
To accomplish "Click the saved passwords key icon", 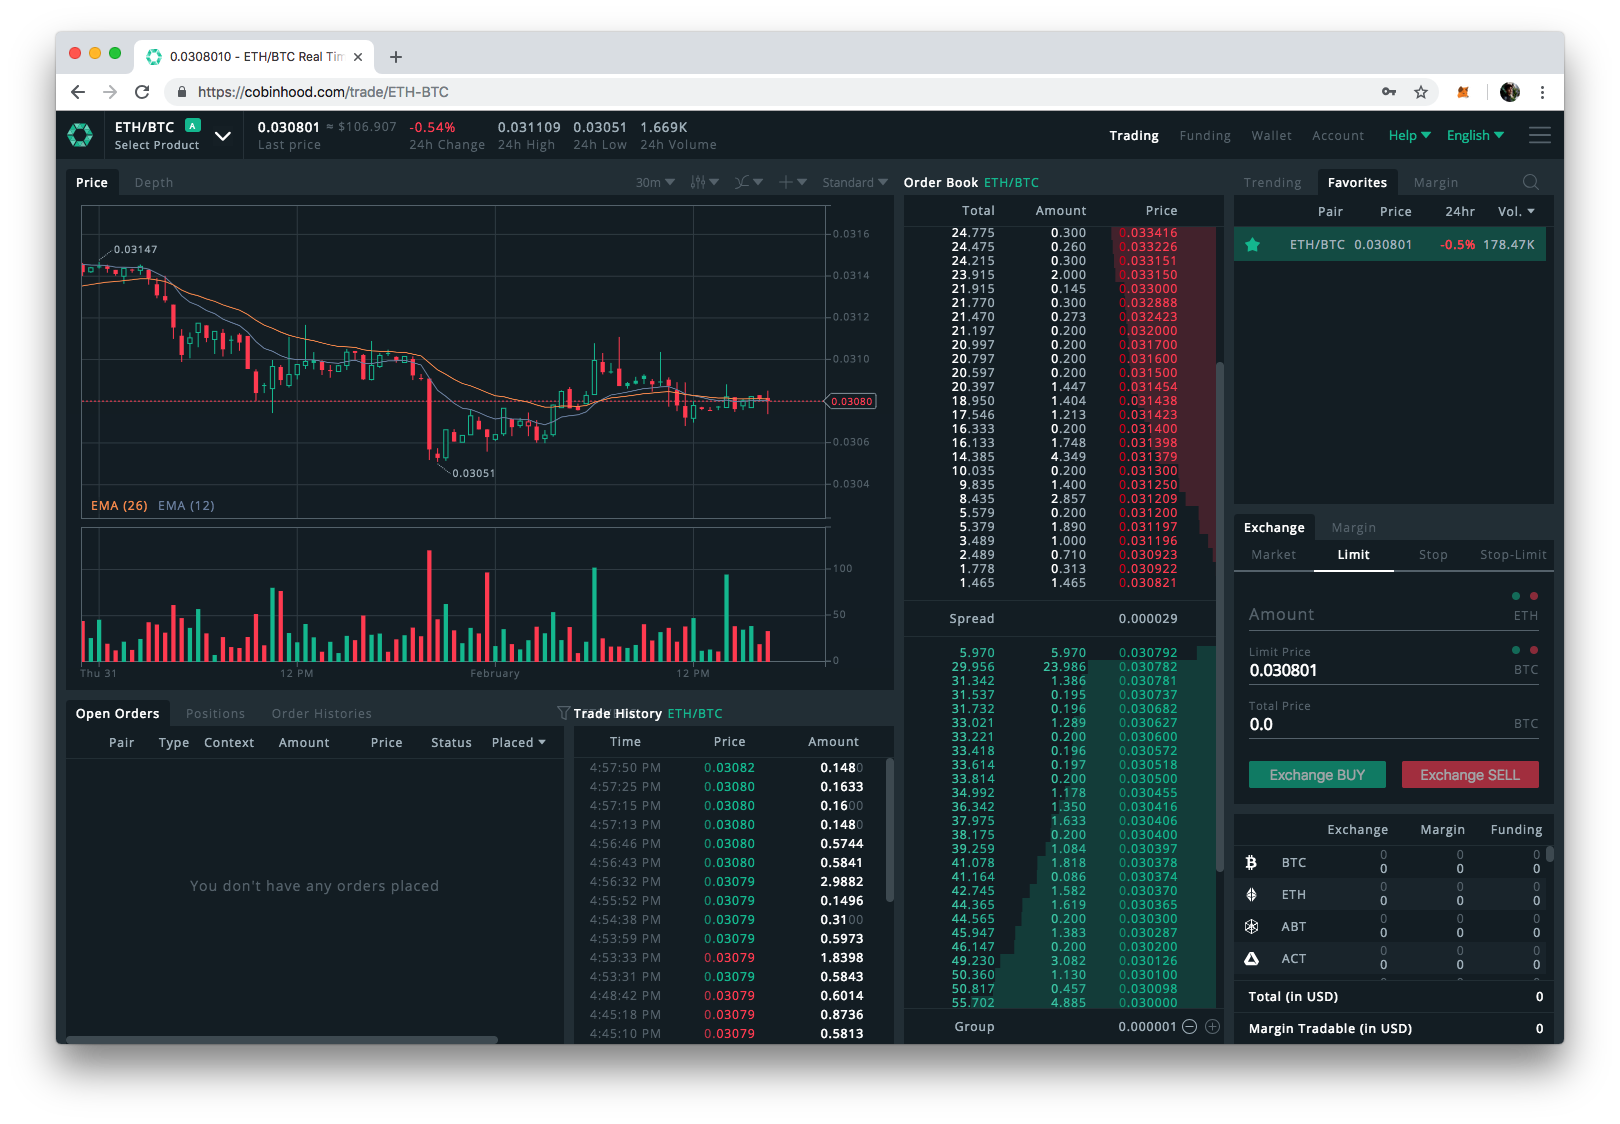I will (x=1389, y=92).
